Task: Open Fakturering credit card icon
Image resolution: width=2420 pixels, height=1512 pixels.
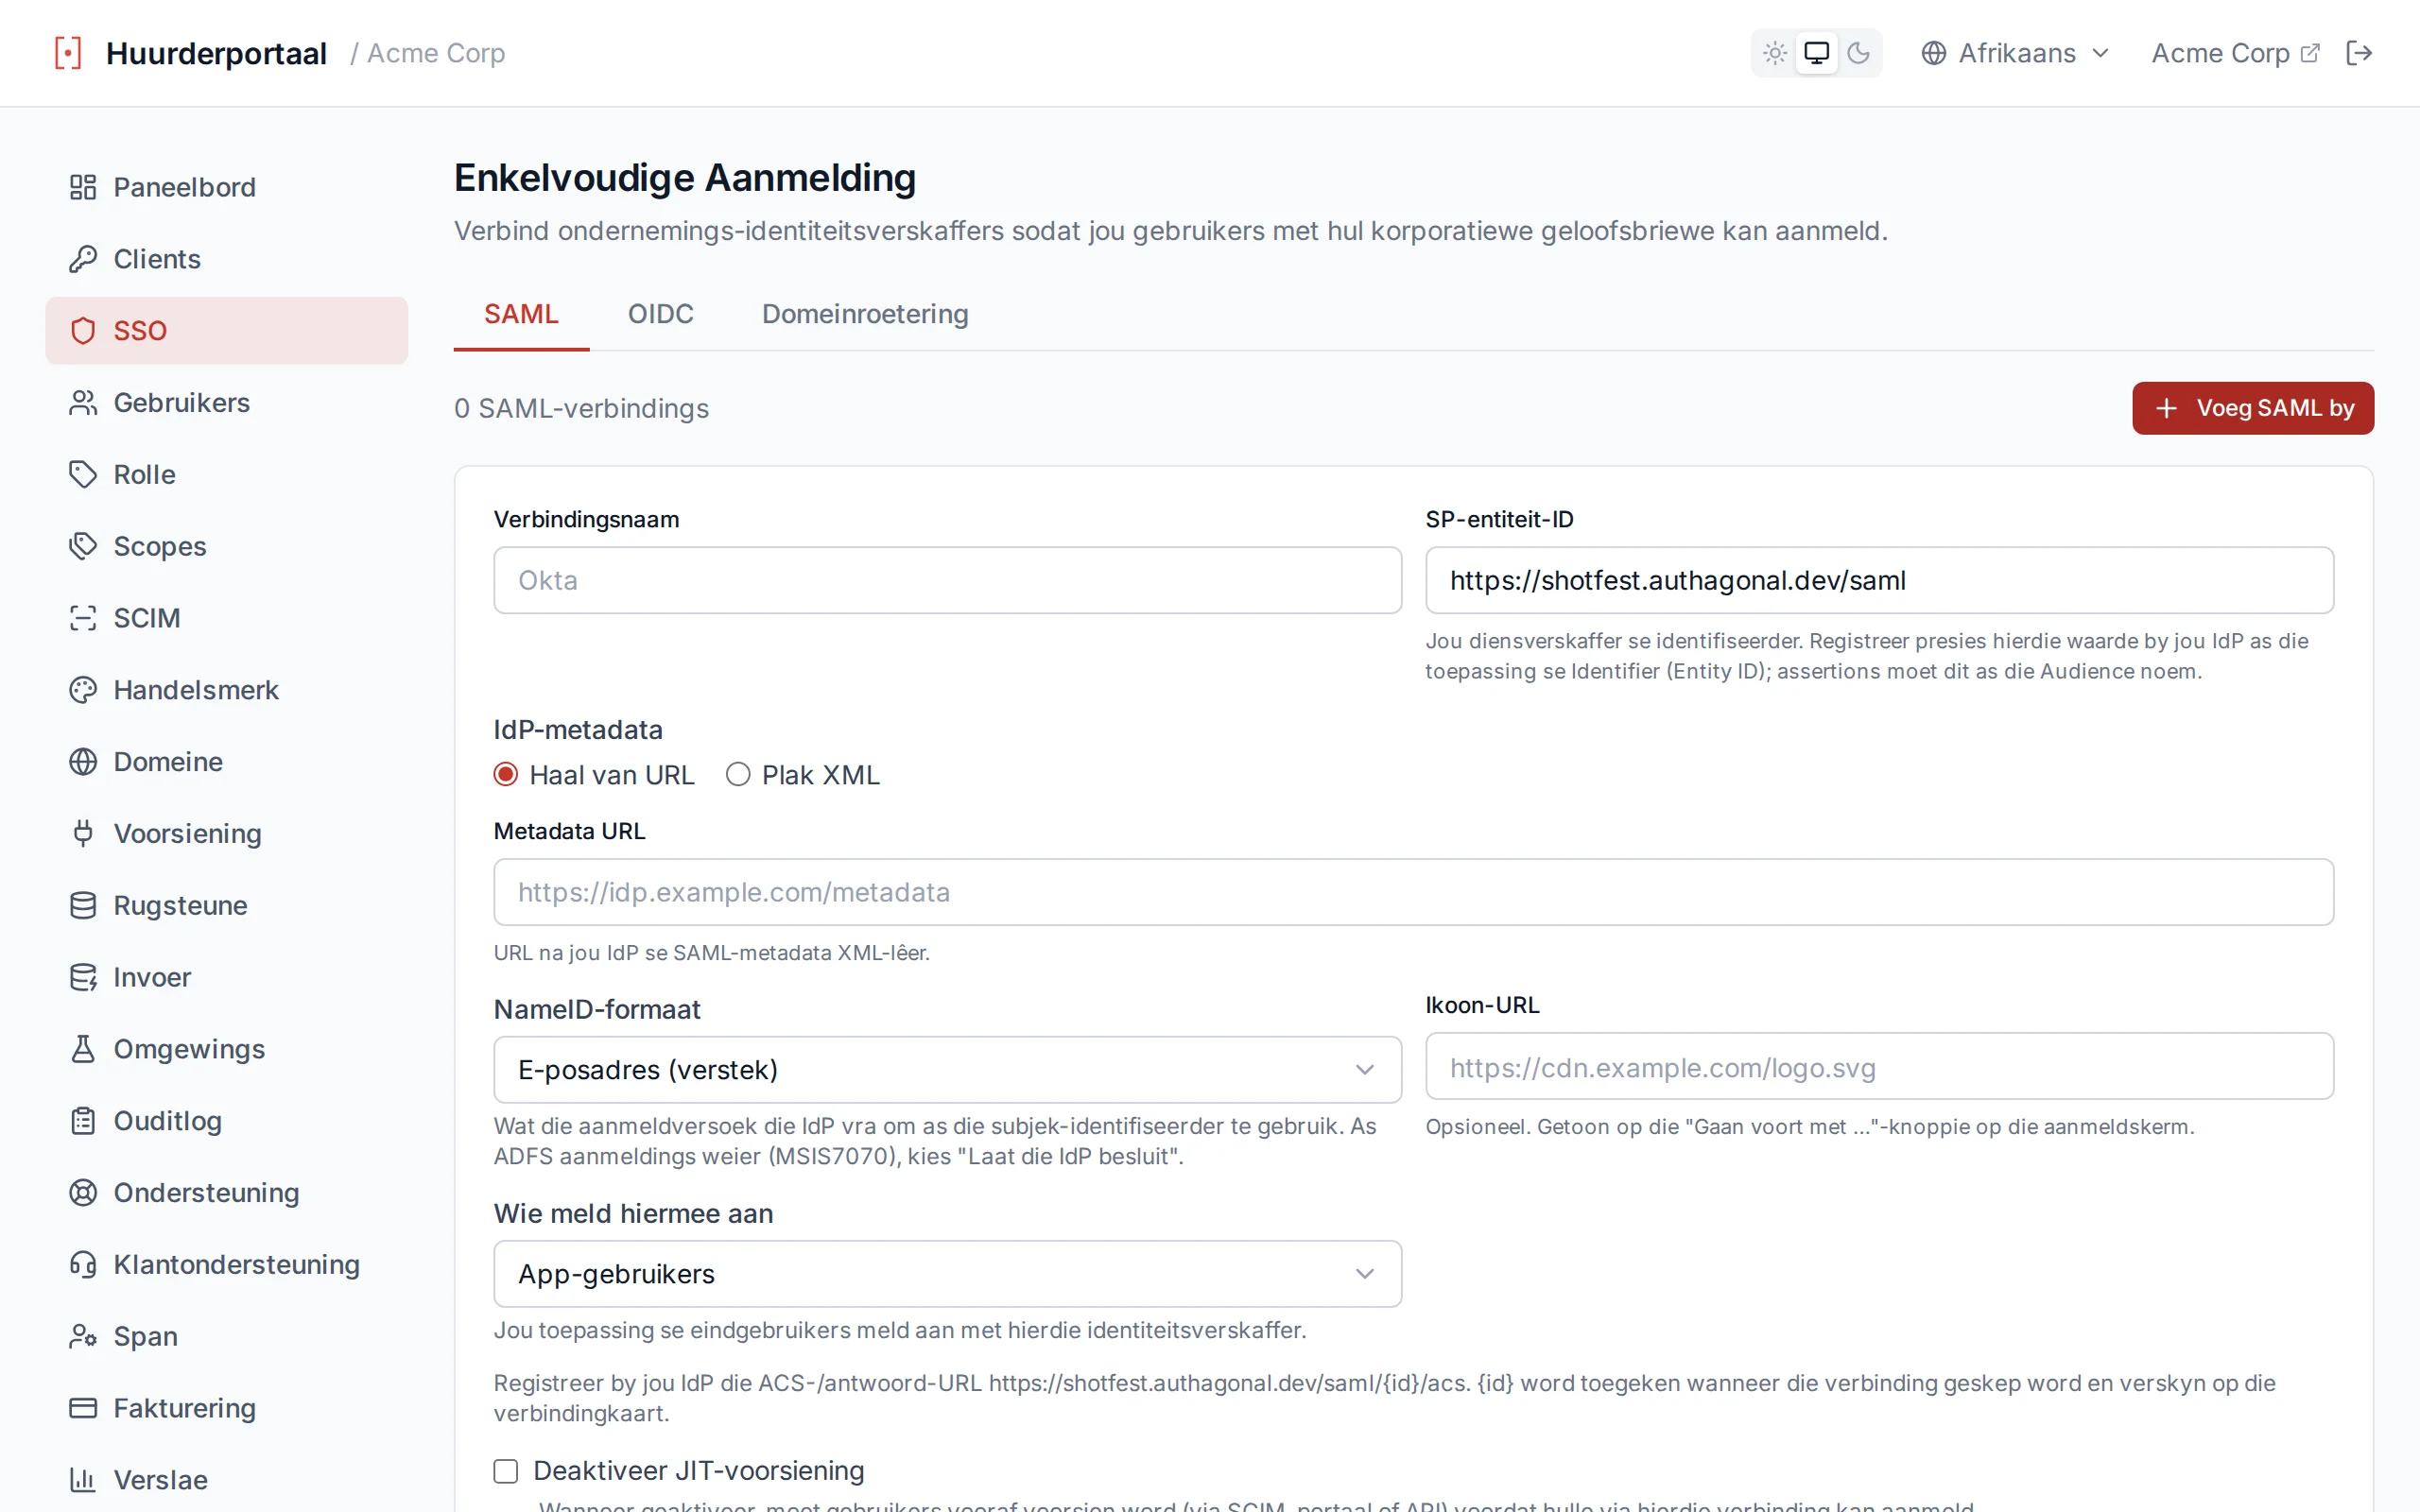Action: [83, 1408]
